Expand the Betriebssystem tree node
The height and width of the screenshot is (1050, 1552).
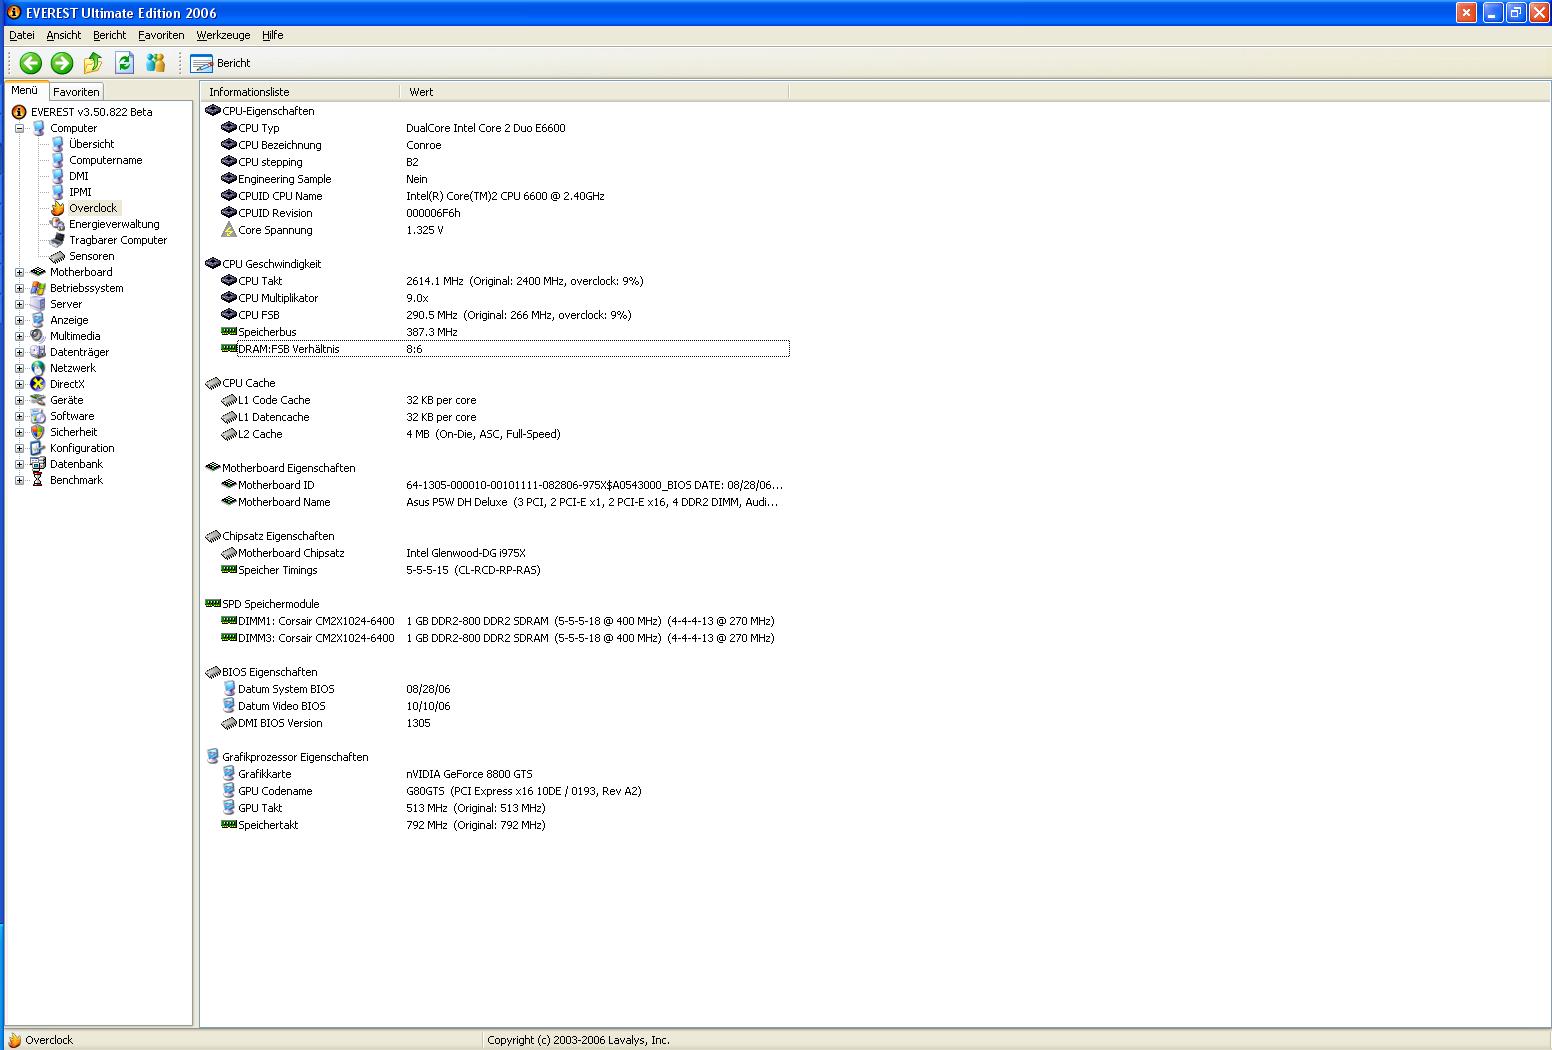tap(19, 288)
